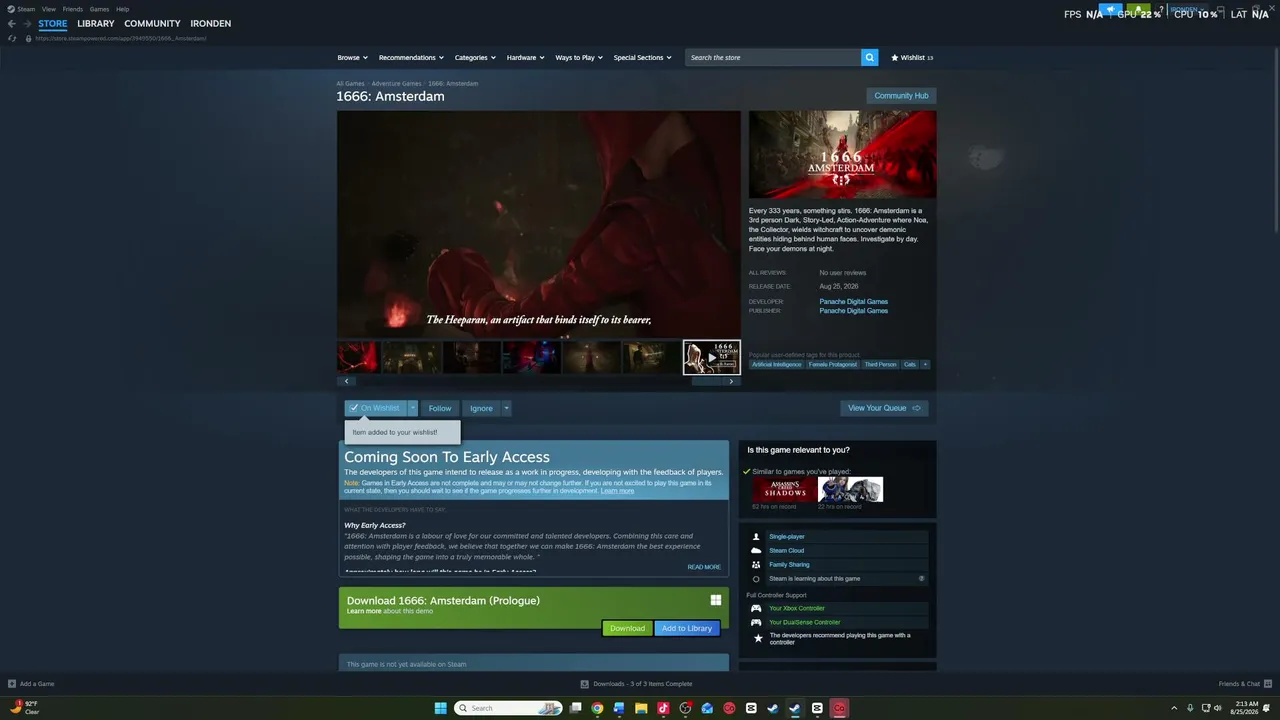Open the Hardware dropdown
This screenshot has height=720, width=1280.
[525, 57]
